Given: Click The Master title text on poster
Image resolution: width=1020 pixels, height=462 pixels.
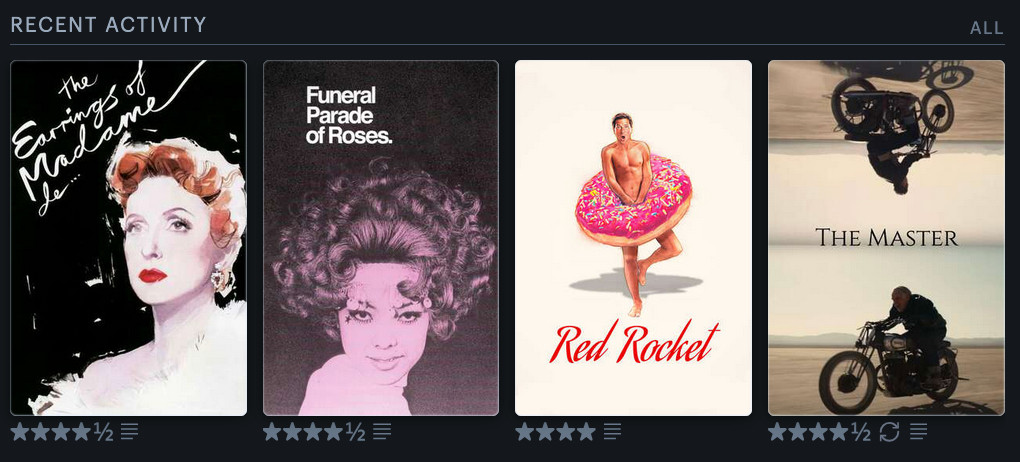Looking at the screenshot, I should click(887, 237).
